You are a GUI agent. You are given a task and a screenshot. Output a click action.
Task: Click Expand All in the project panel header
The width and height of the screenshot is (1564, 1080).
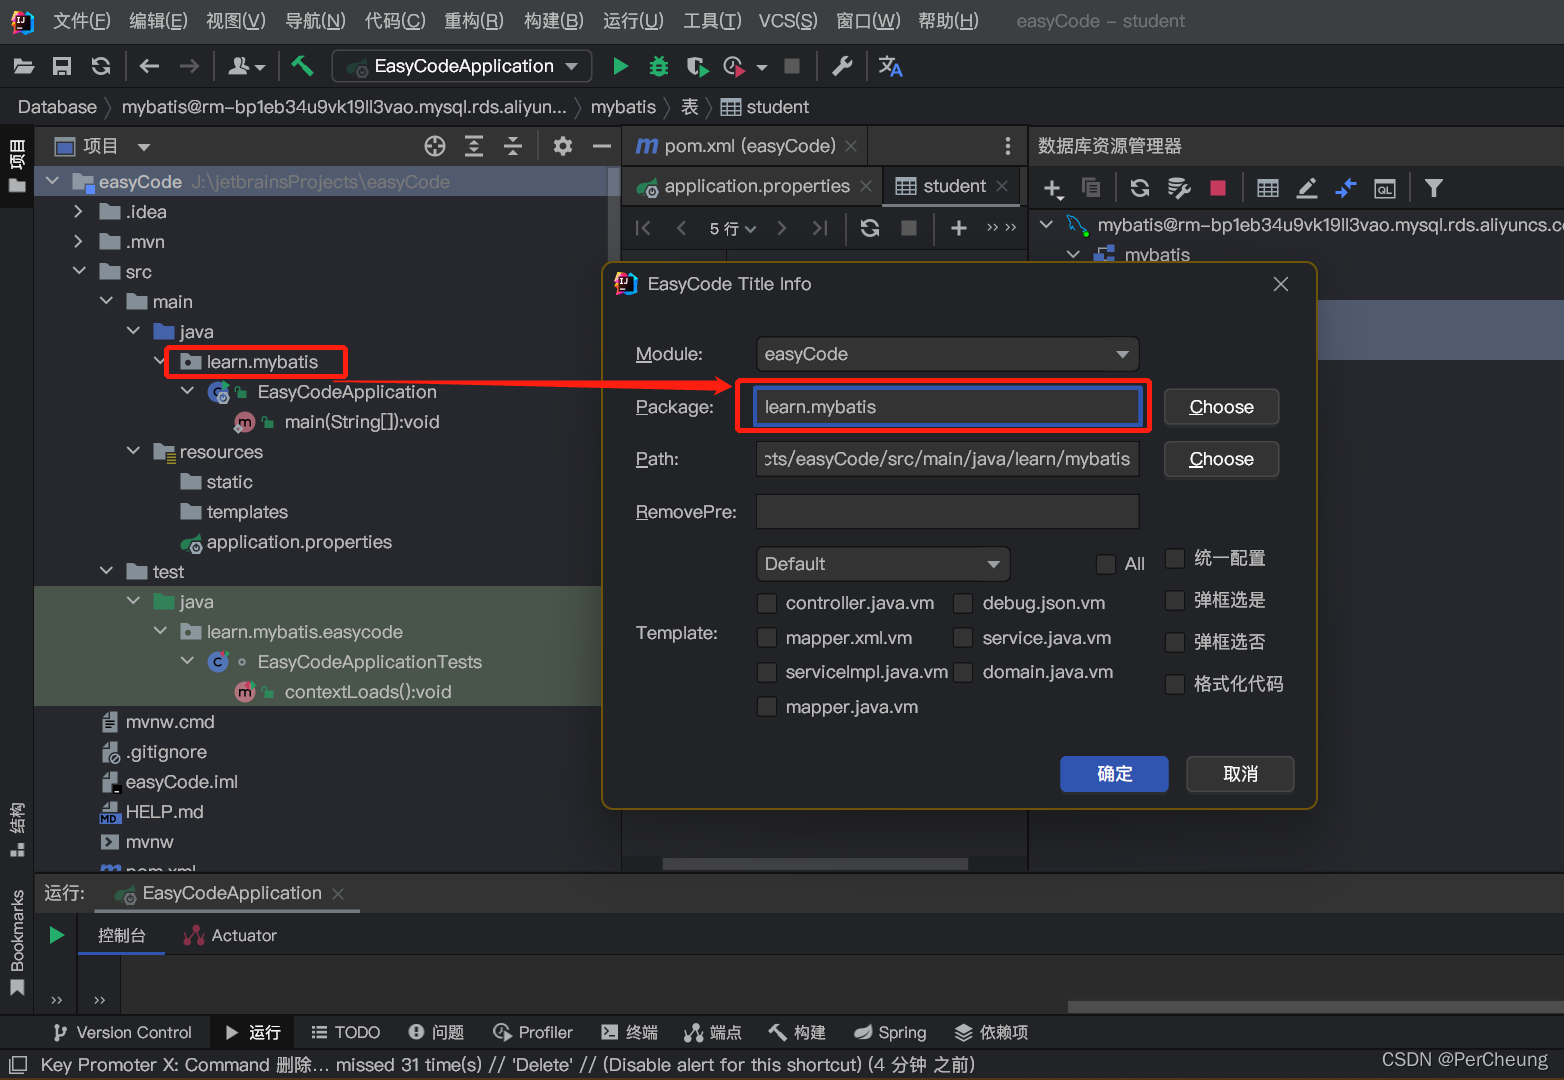click(x=474, y=146)
